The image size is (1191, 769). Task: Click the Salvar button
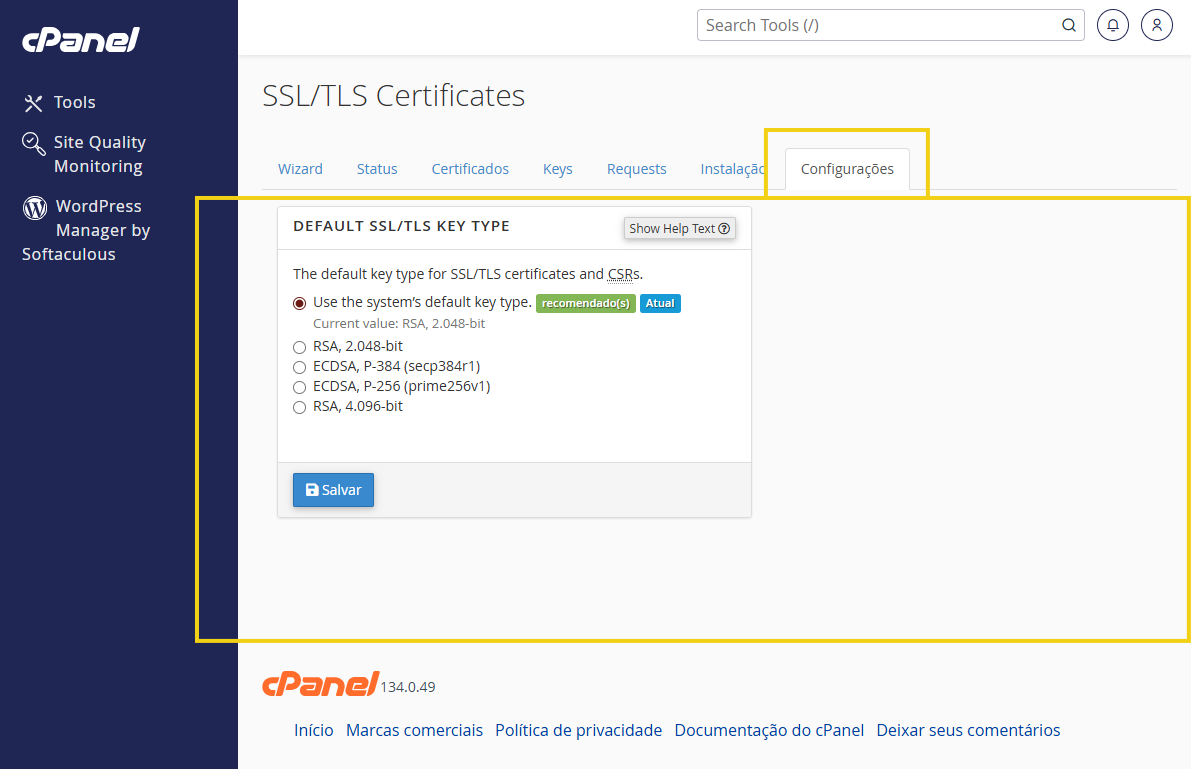coord(333,490)
